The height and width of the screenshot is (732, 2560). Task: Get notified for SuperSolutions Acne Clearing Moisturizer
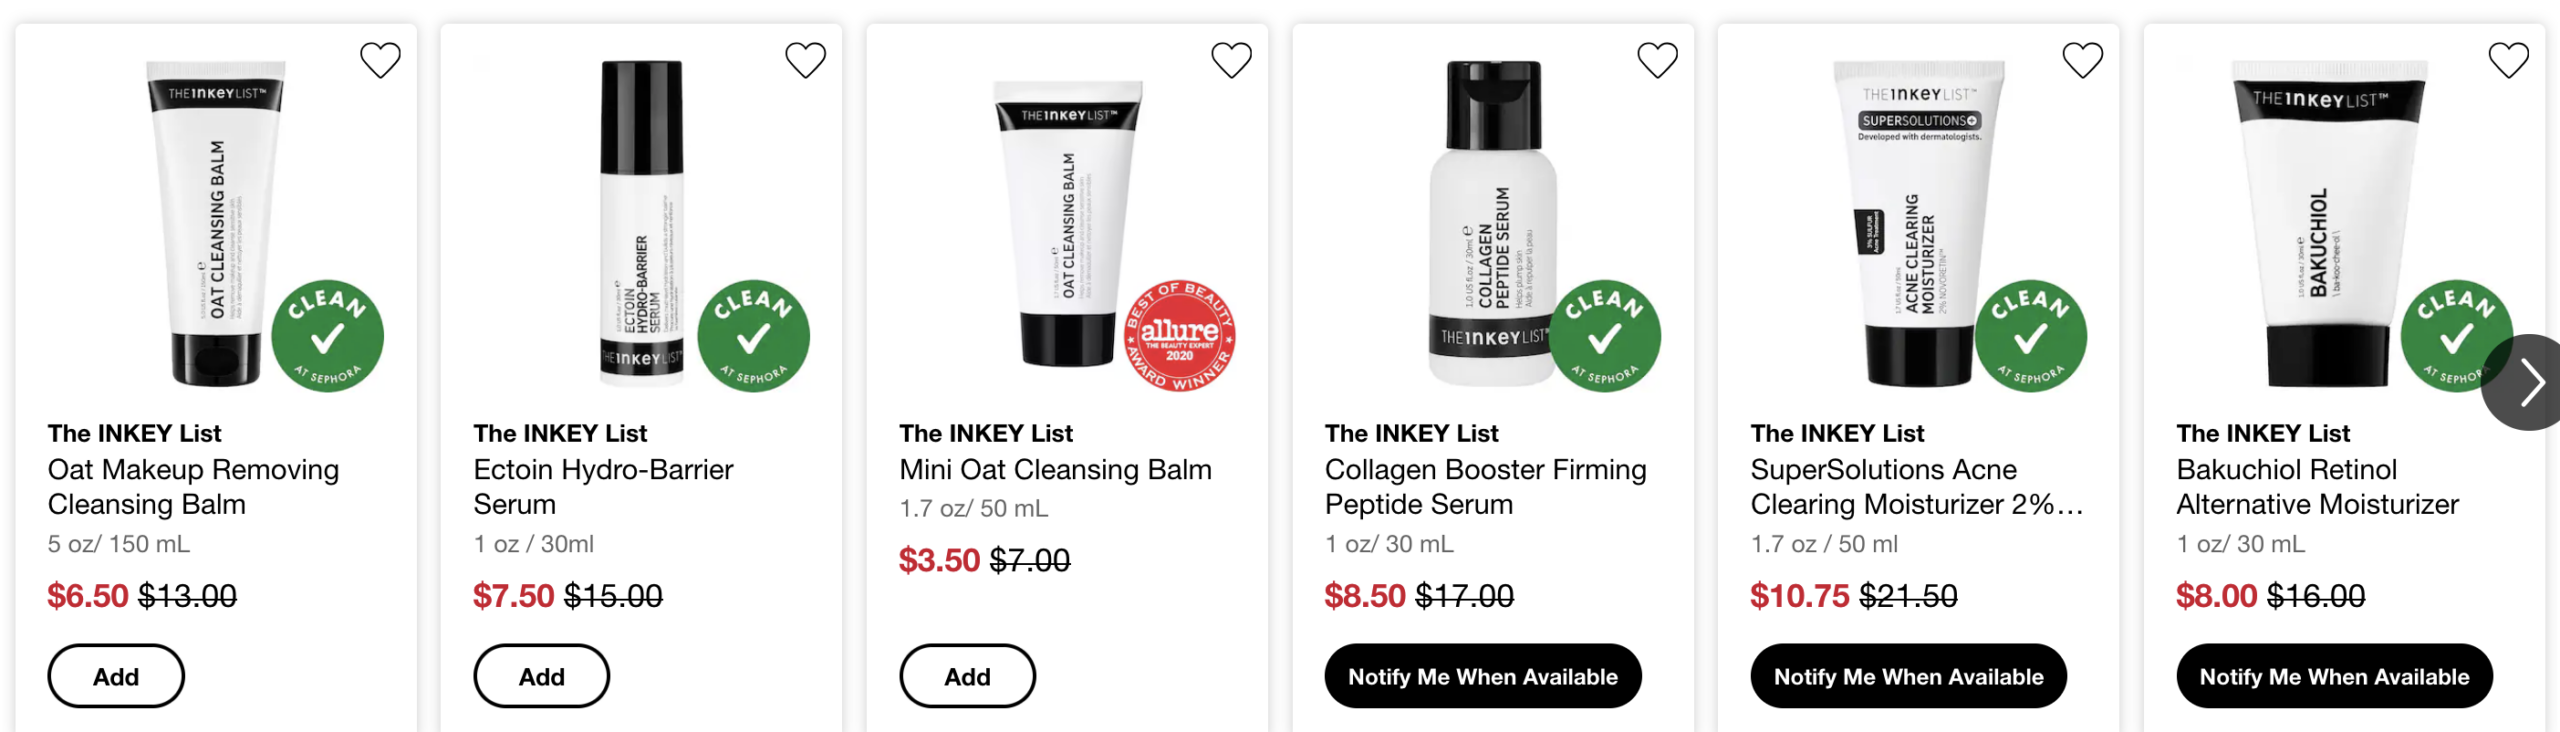[1908, 676]
